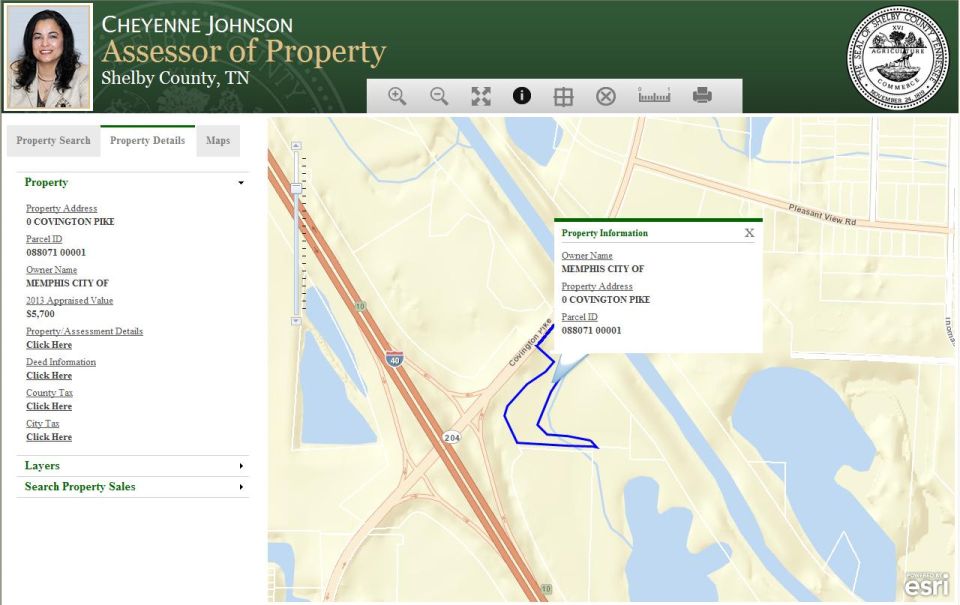This screenshot has width=960, height=605.
Task: Activate the identify info tool
Action: point(522,96)
